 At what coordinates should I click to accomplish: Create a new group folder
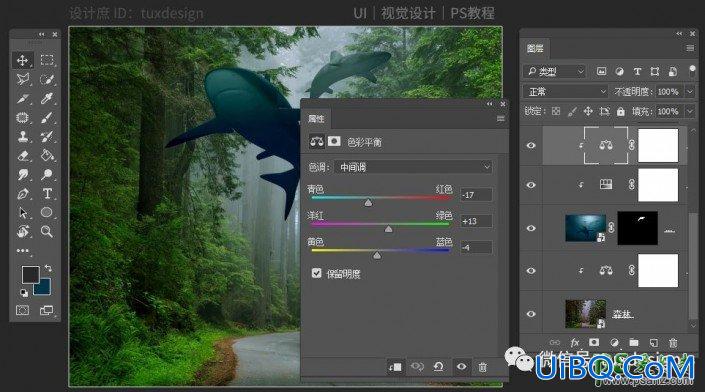(x=634, y=343)
